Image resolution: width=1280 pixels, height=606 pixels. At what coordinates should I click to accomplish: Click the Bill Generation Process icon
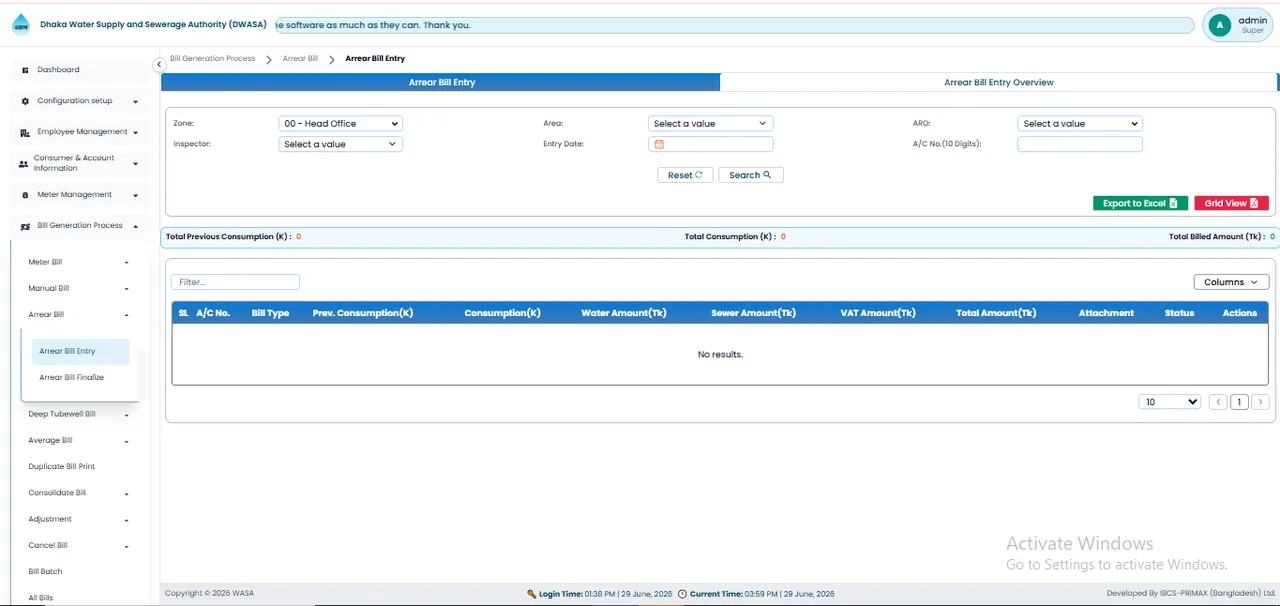[x=25, y=226]
